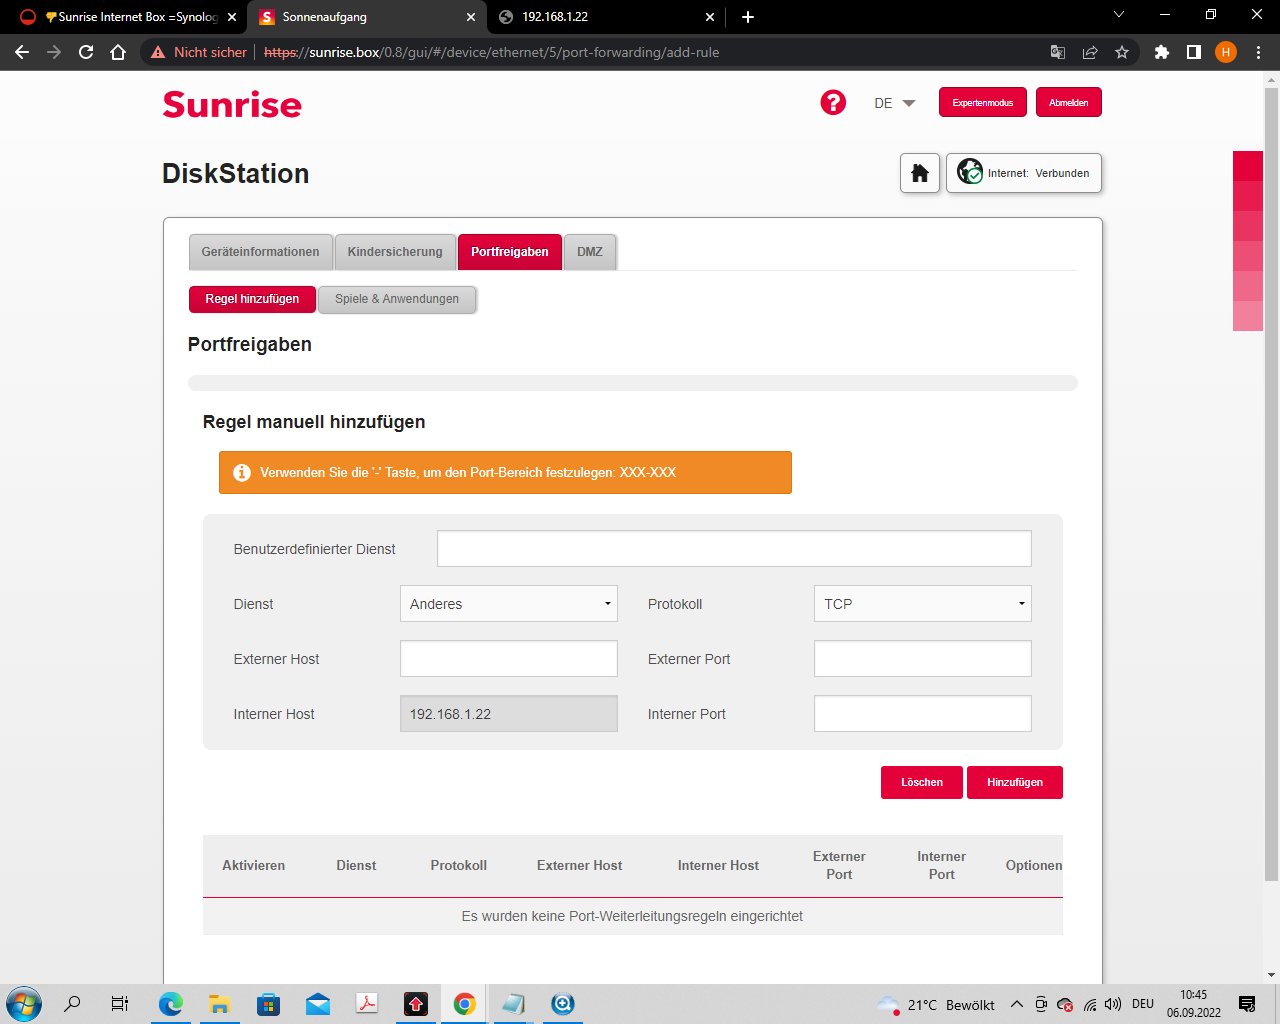Bookmark this page with star icon
The height and width of the screenshot is (1024, 1280).
(1122, 52)
